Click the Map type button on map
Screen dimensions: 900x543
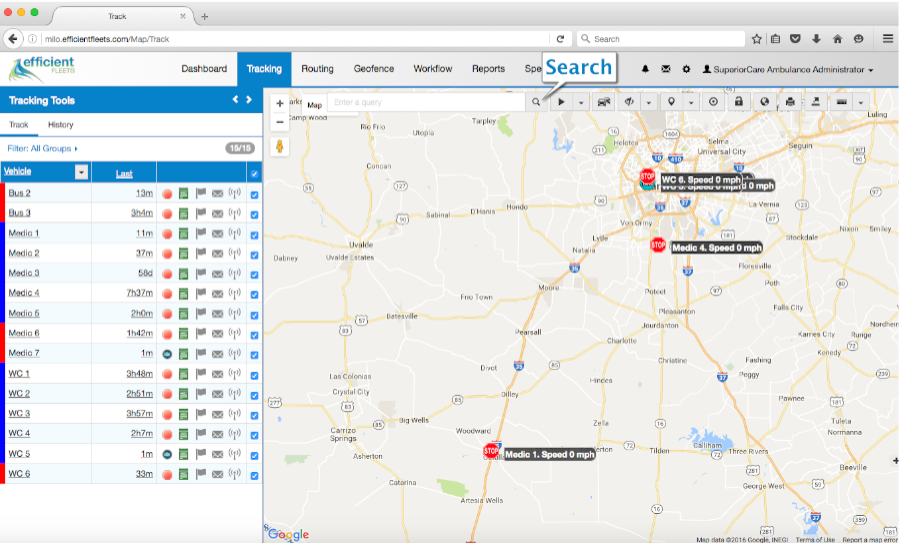pos(314,105)
